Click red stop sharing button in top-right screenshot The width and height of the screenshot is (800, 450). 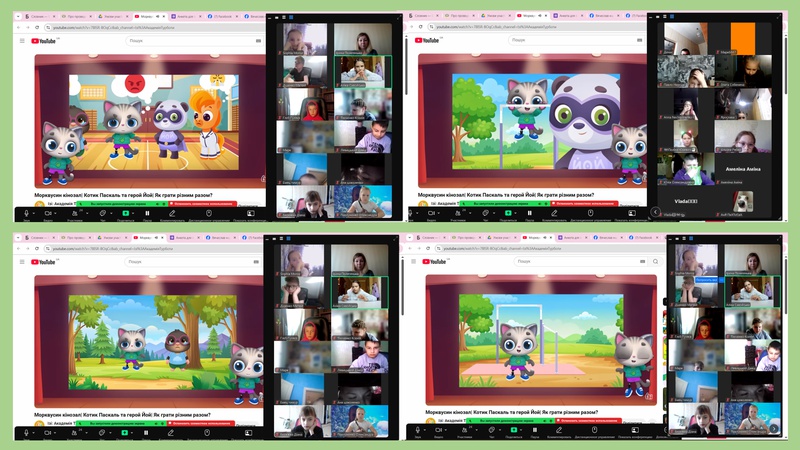(584, 204)
